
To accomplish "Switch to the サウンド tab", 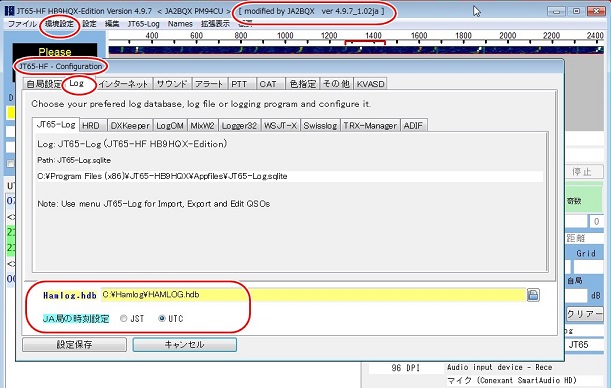I will pyautogui.click(x=172, y=84).
